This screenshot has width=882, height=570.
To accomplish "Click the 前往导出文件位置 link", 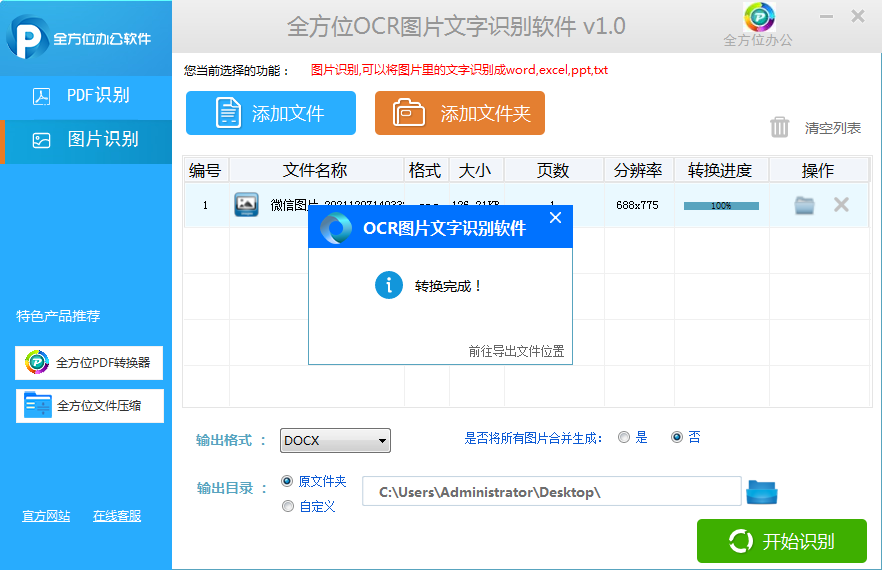I will 516,351.
